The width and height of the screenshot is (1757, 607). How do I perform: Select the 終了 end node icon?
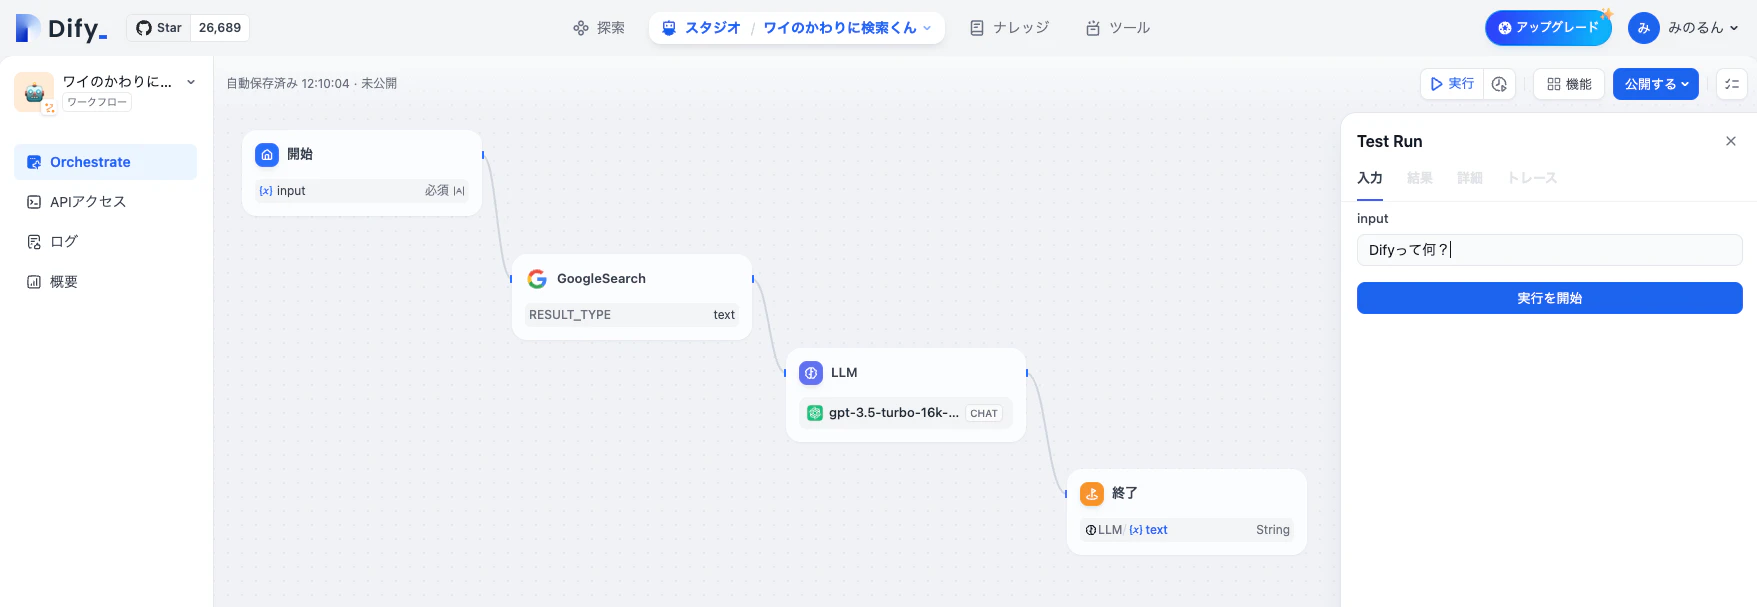1092,493
